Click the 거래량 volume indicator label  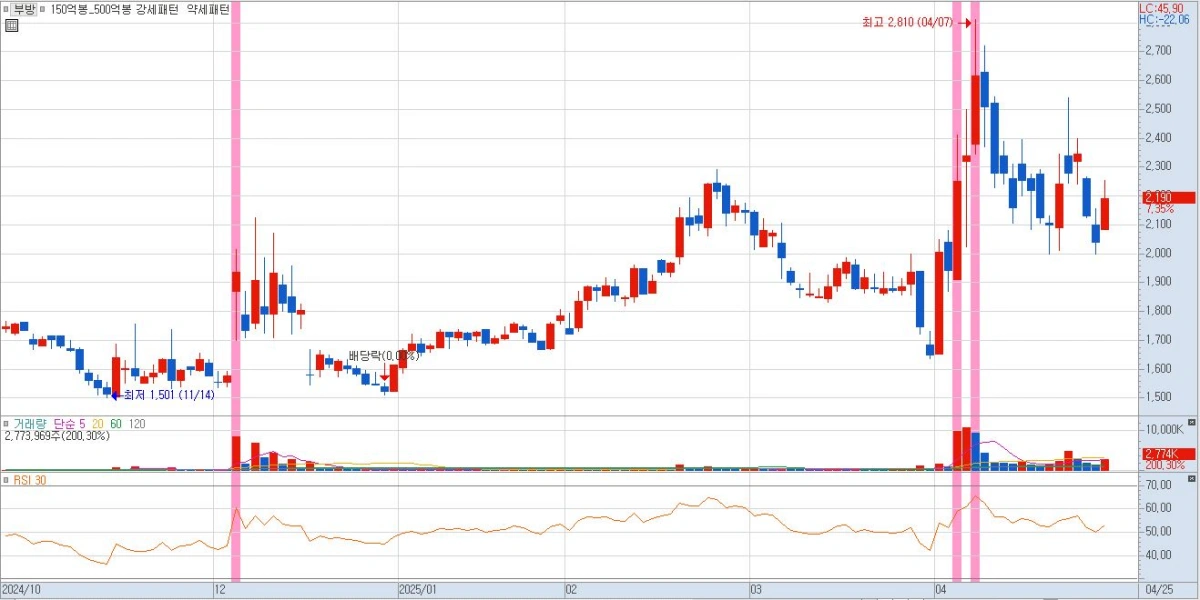(x=30, y=424)
